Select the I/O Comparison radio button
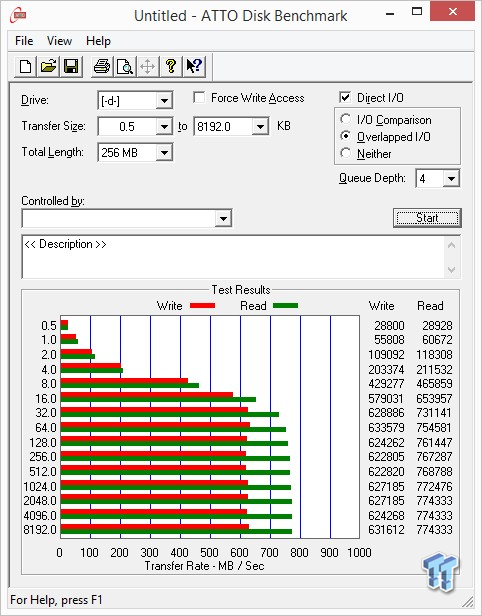The height and width of the screenshot is (616, 482). pos(345,119)
